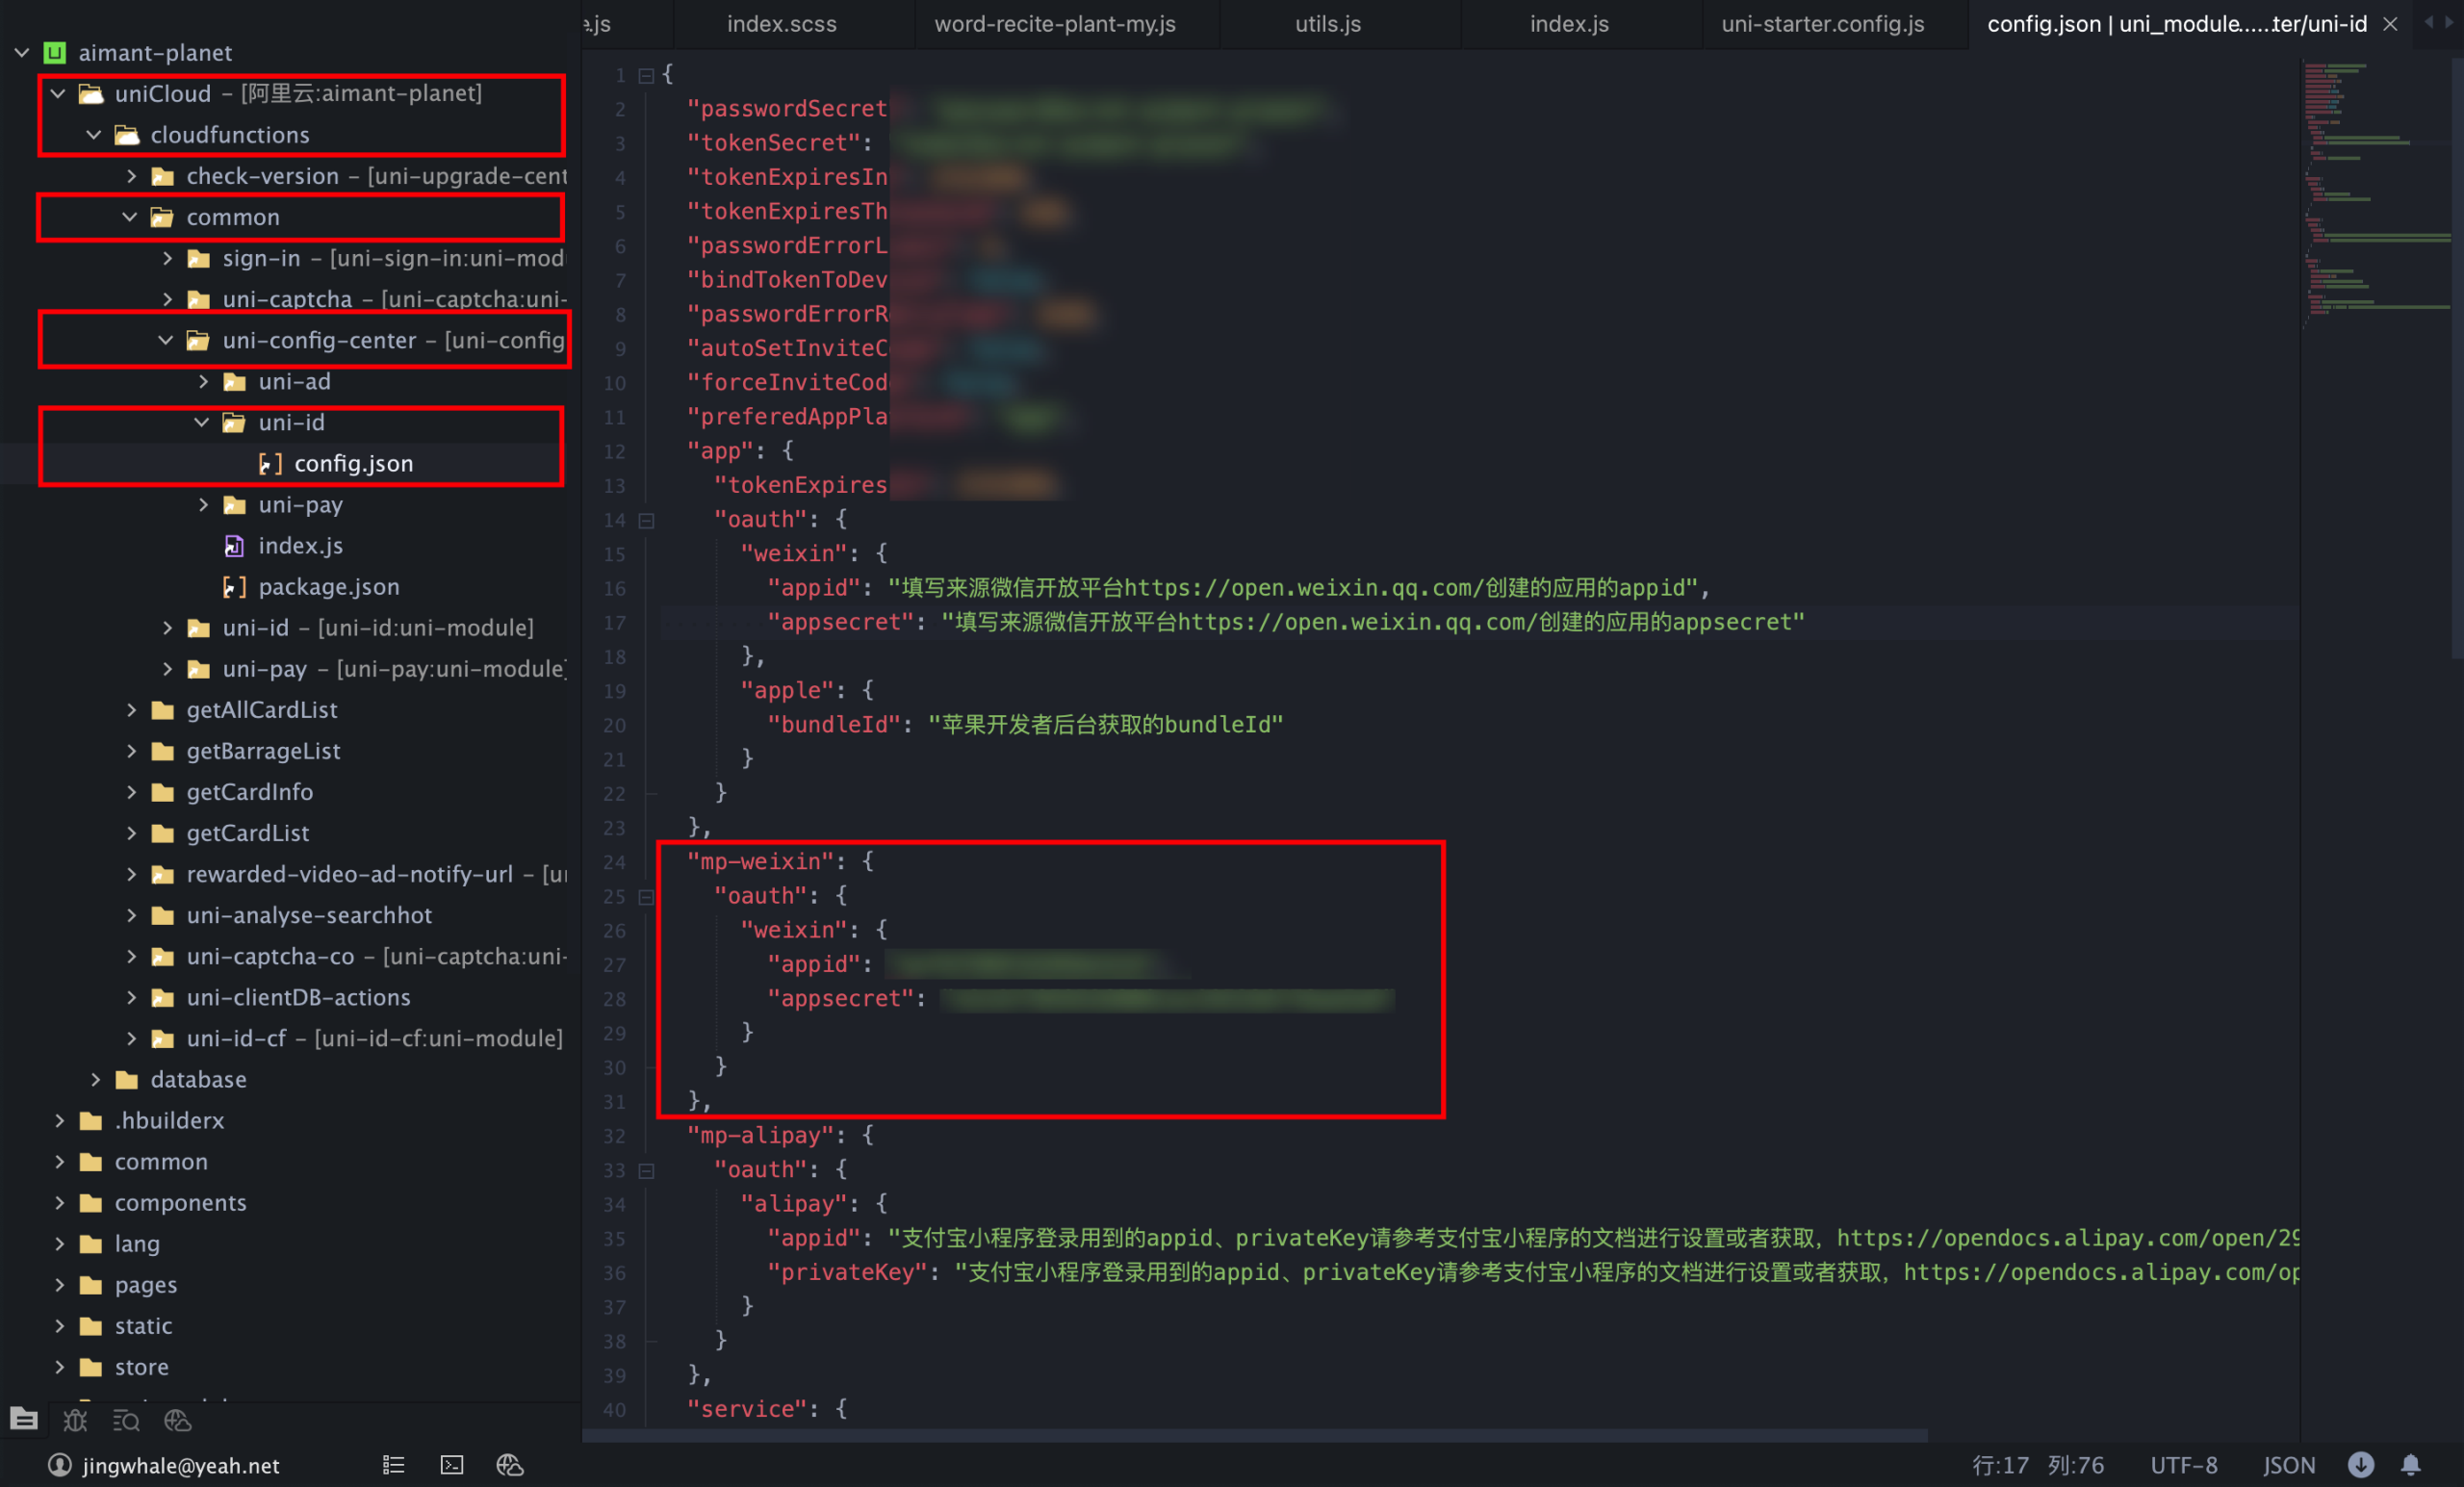Fold the oauth block at line 14
This screenshot has width=2464, height=1487.
[647, 520]
